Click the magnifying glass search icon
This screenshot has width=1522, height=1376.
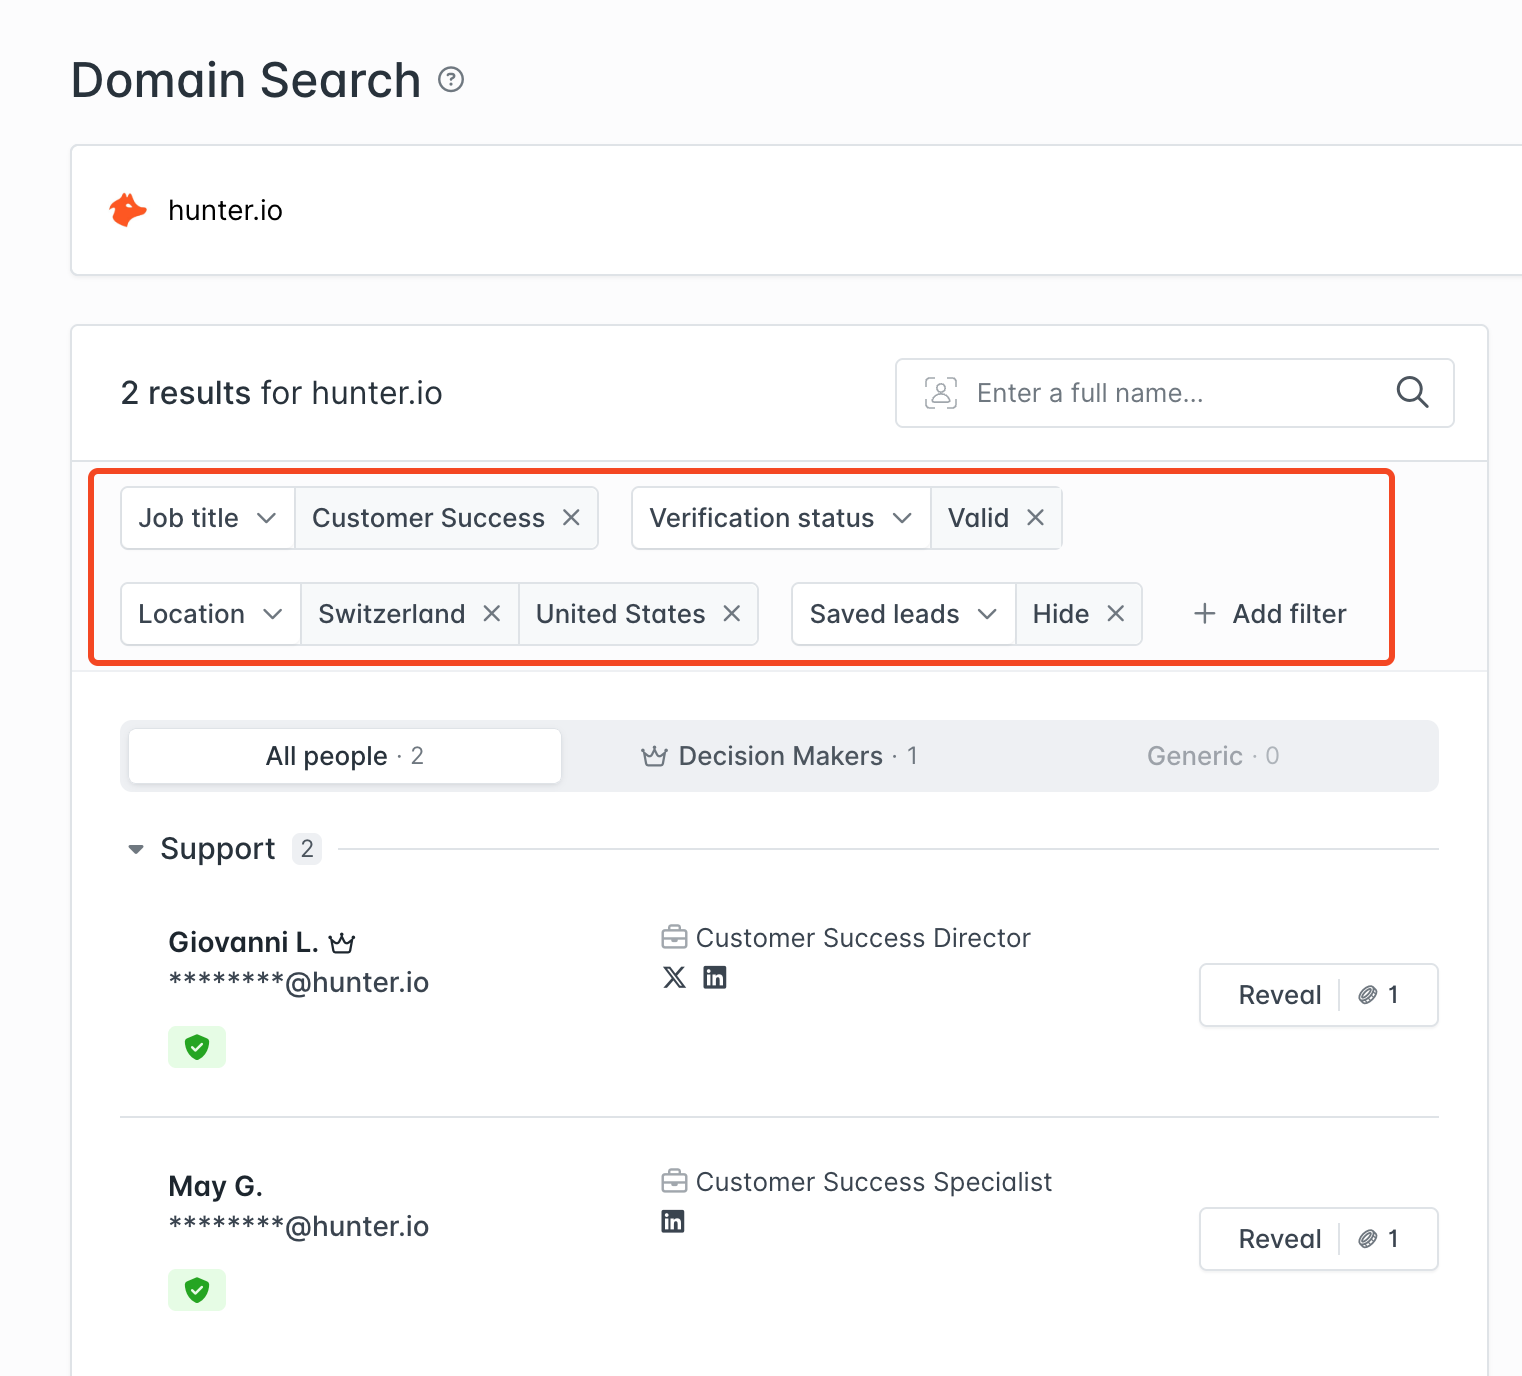[1411, 392]
